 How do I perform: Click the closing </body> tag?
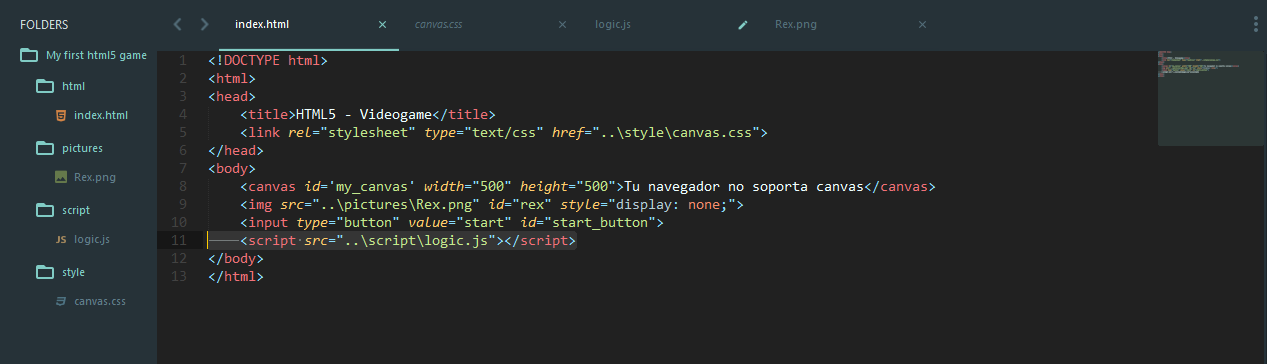coord(236,258)
